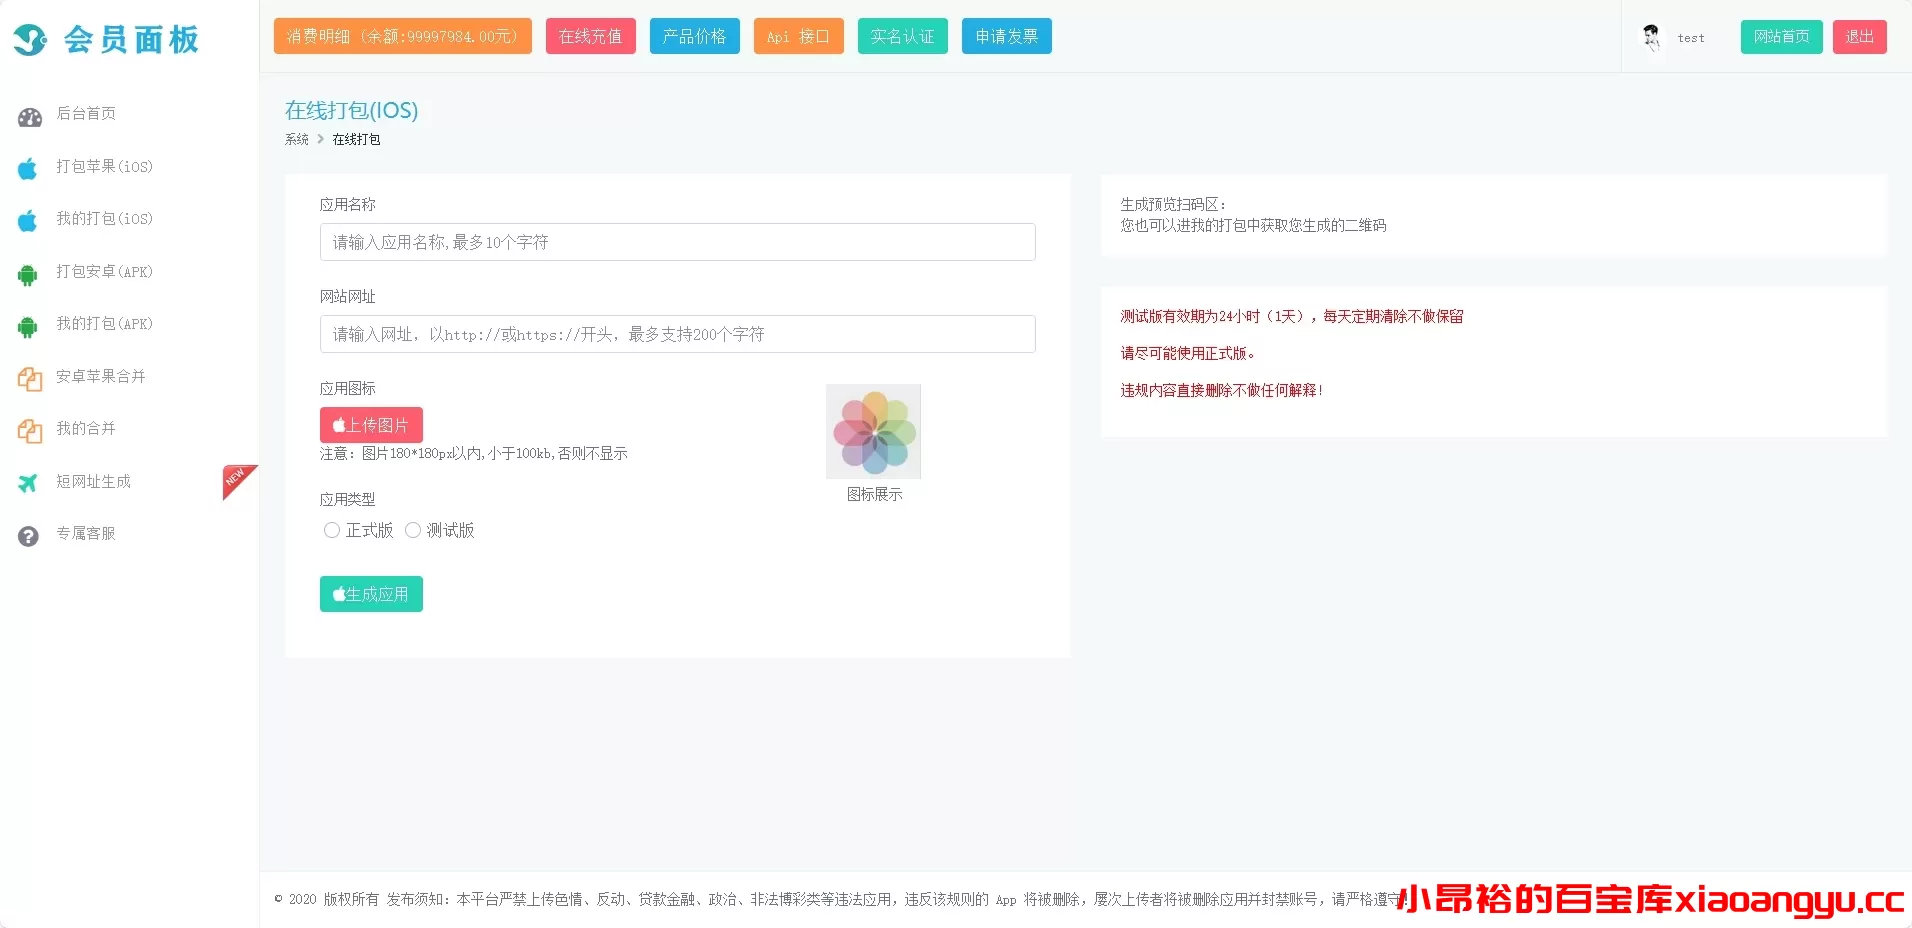Click 上传图片 to upload an icon
1912x928 pixels.
pos(371,424)
